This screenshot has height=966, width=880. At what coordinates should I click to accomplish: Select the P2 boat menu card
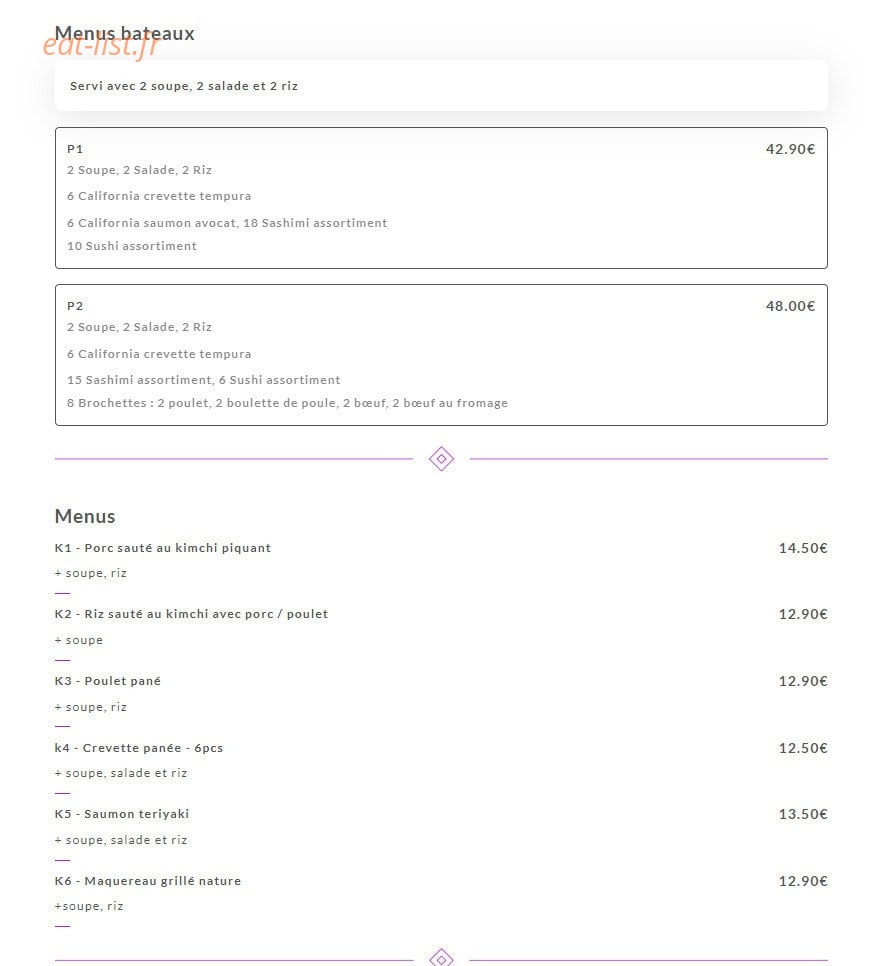click(441, 355)
